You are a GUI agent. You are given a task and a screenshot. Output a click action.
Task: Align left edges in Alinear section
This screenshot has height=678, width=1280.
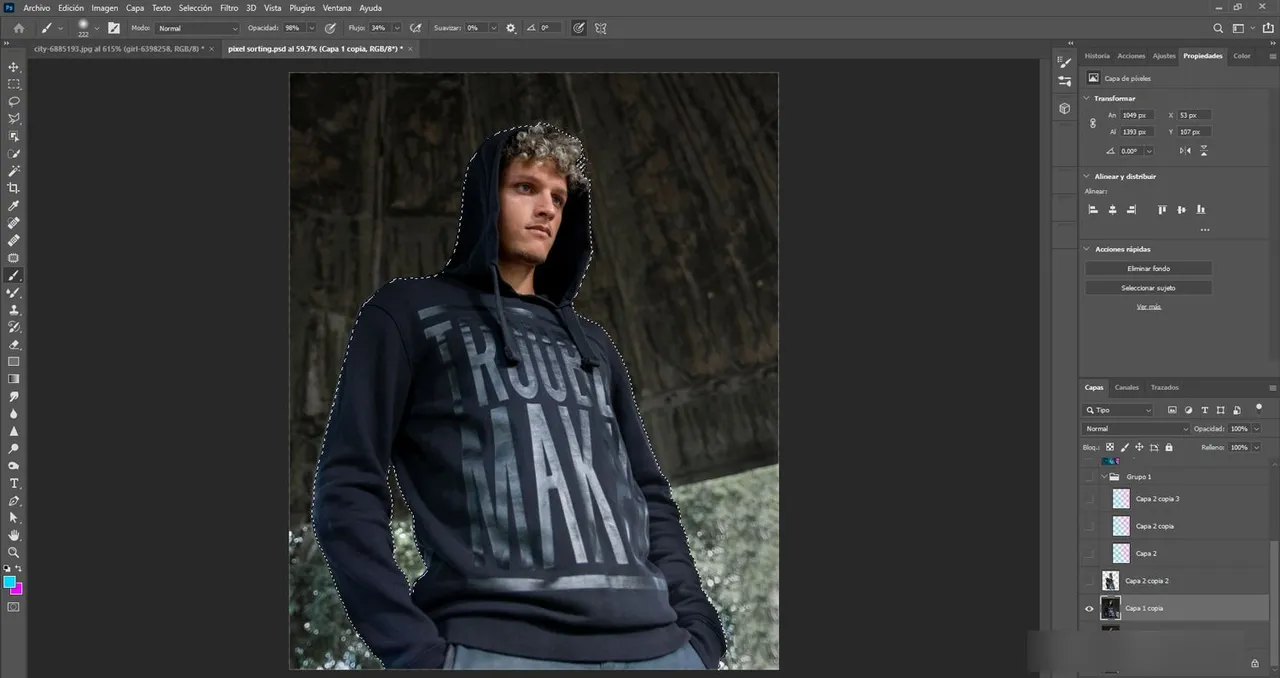pos(1093,210)
